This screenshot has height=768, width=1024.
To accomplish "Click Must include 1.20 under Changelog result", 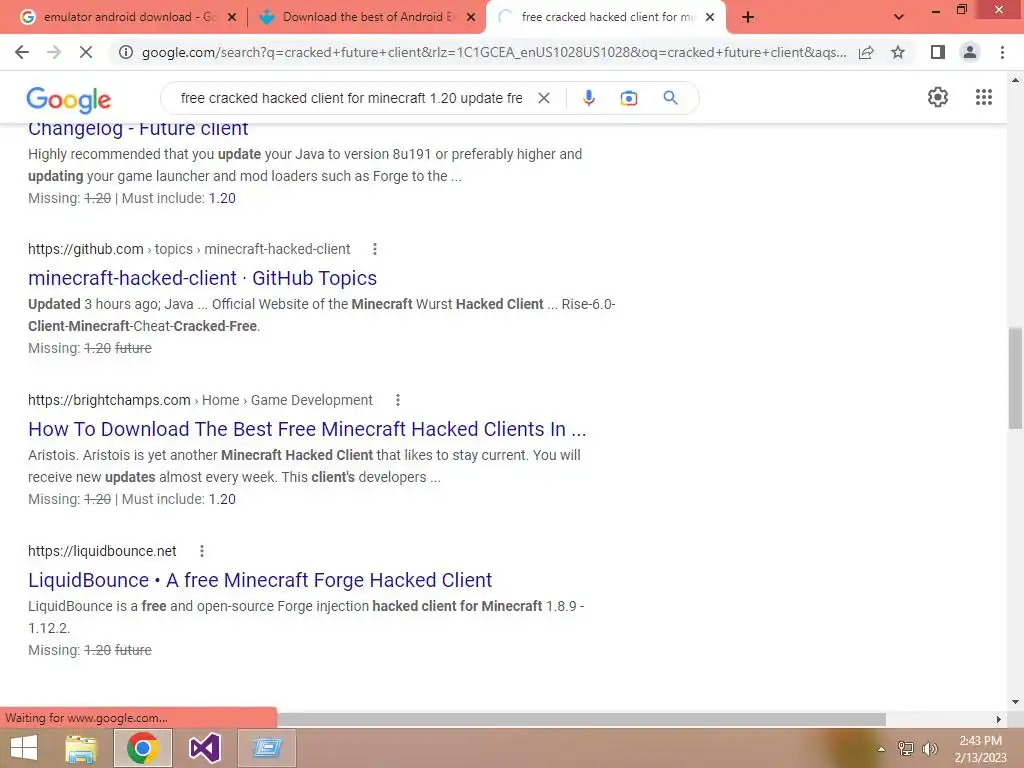I will point(222,198).
